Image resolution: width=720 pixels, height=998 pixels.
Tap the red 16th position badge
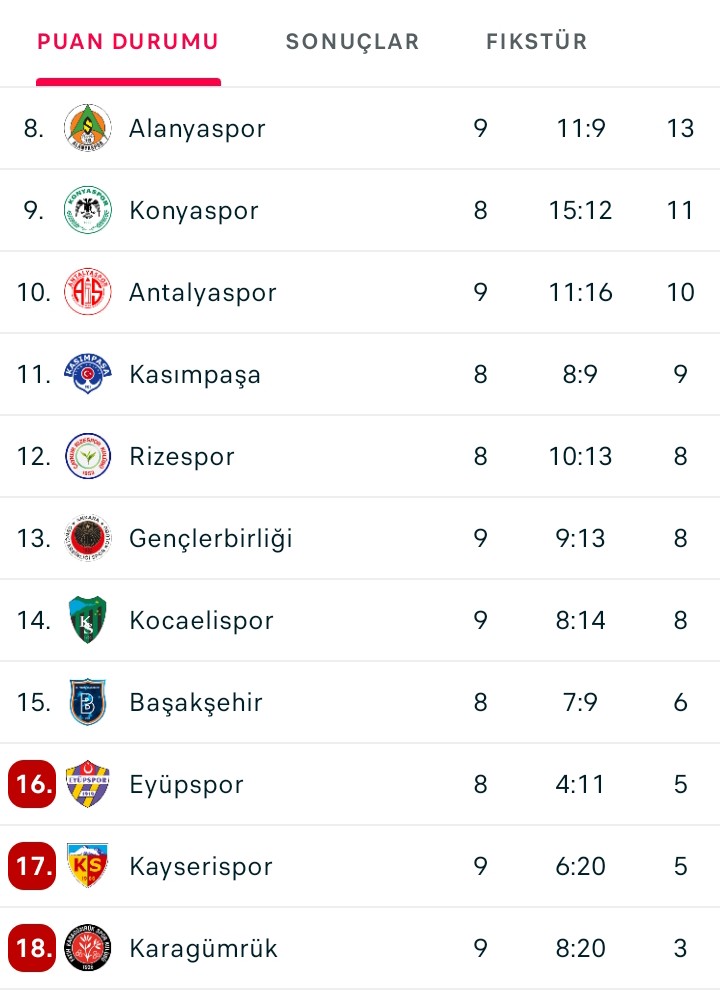pyautogui.click(x=32, y=784)
